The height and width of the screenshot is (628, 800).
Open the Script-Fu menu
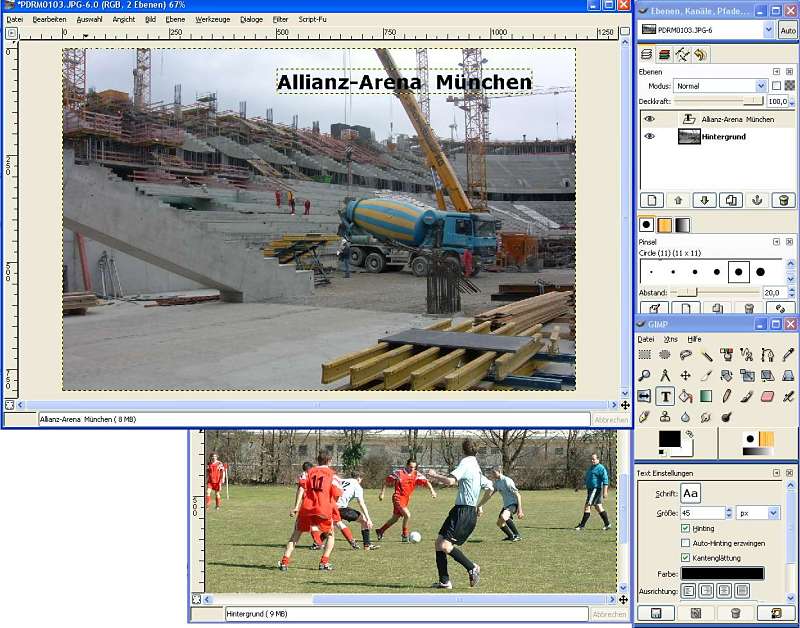312,19
